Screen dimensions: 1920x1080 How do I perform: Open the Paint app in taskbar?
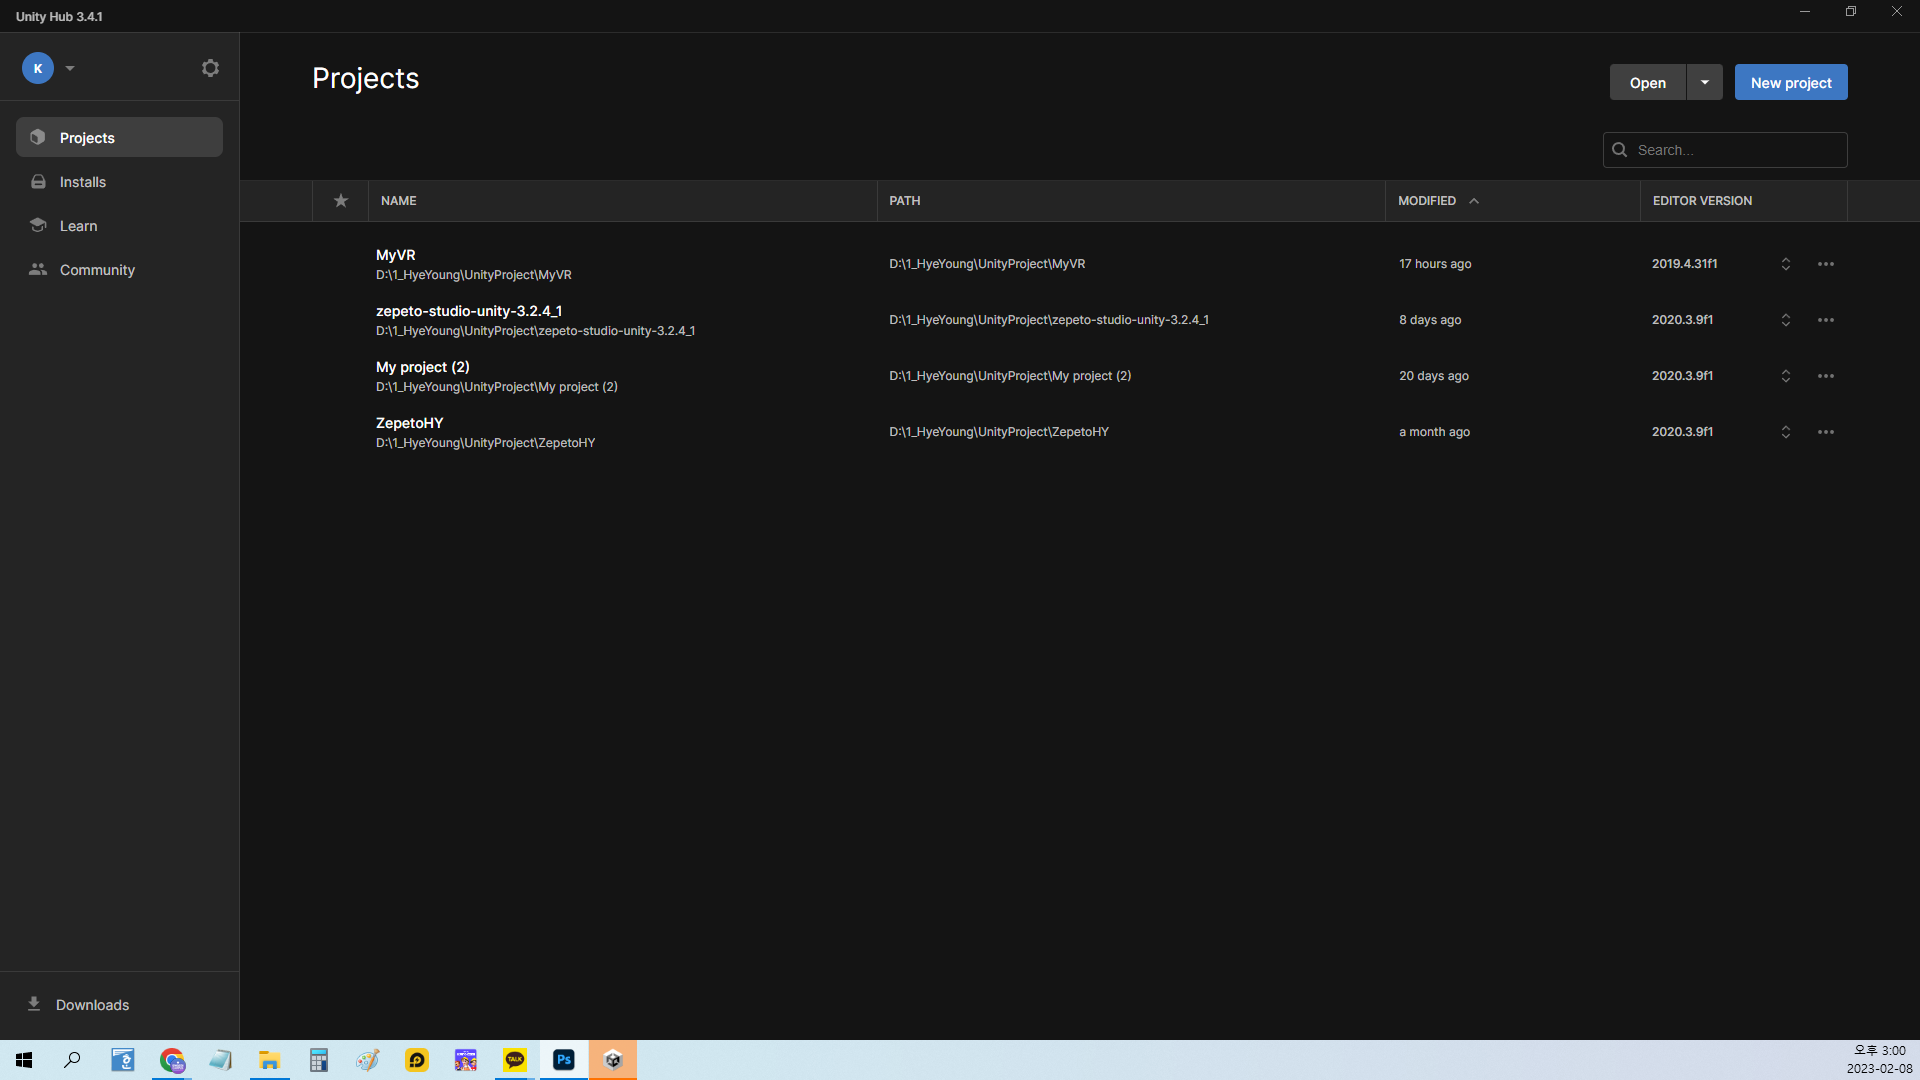[x=368, y=1060]
